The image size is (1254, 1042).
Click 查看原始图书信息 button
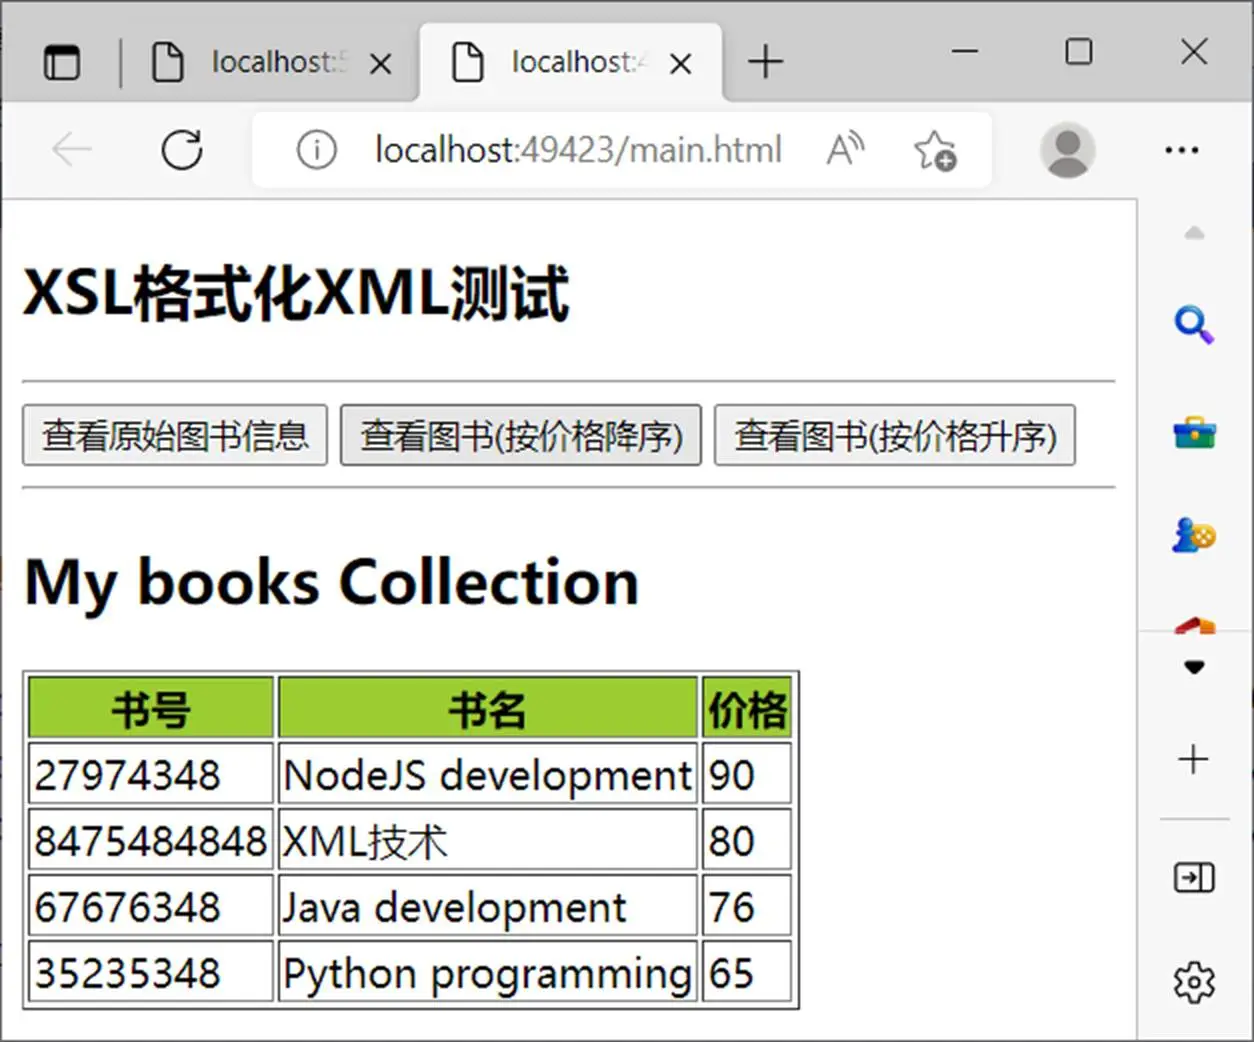pyautogui.click(x=175, y=436)
